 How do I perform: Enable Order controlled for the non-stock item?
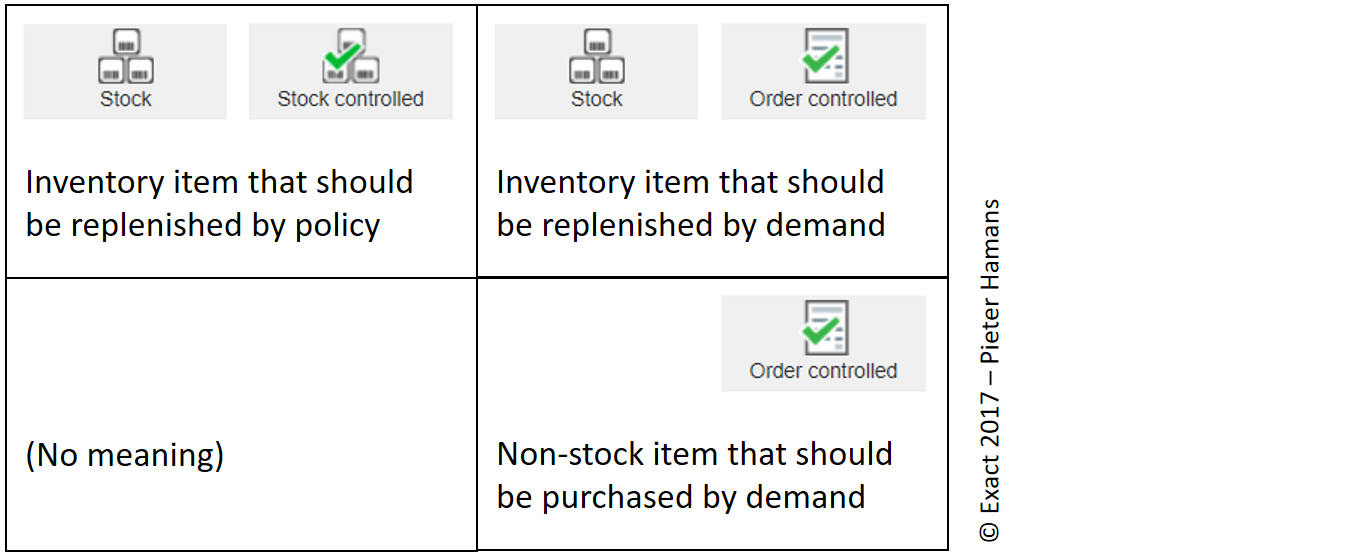point(823,343)
